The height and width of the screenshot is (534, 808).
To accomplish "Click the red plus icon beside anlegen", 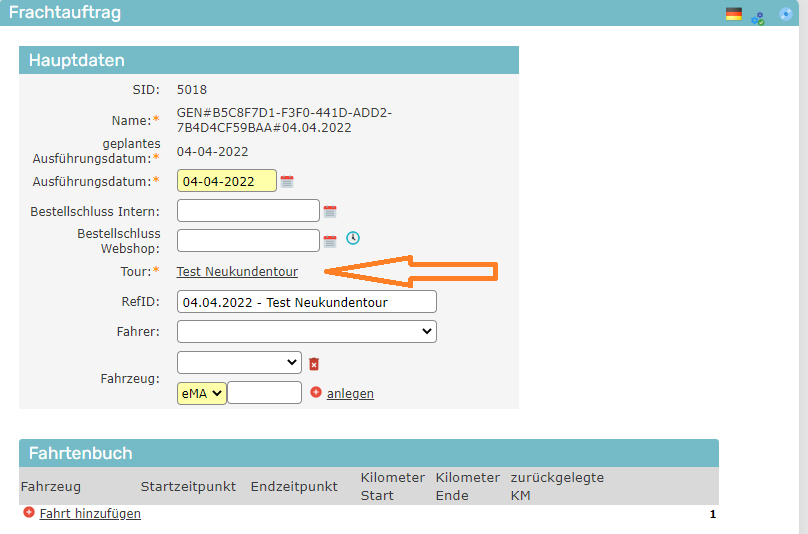I will (316, 392).
